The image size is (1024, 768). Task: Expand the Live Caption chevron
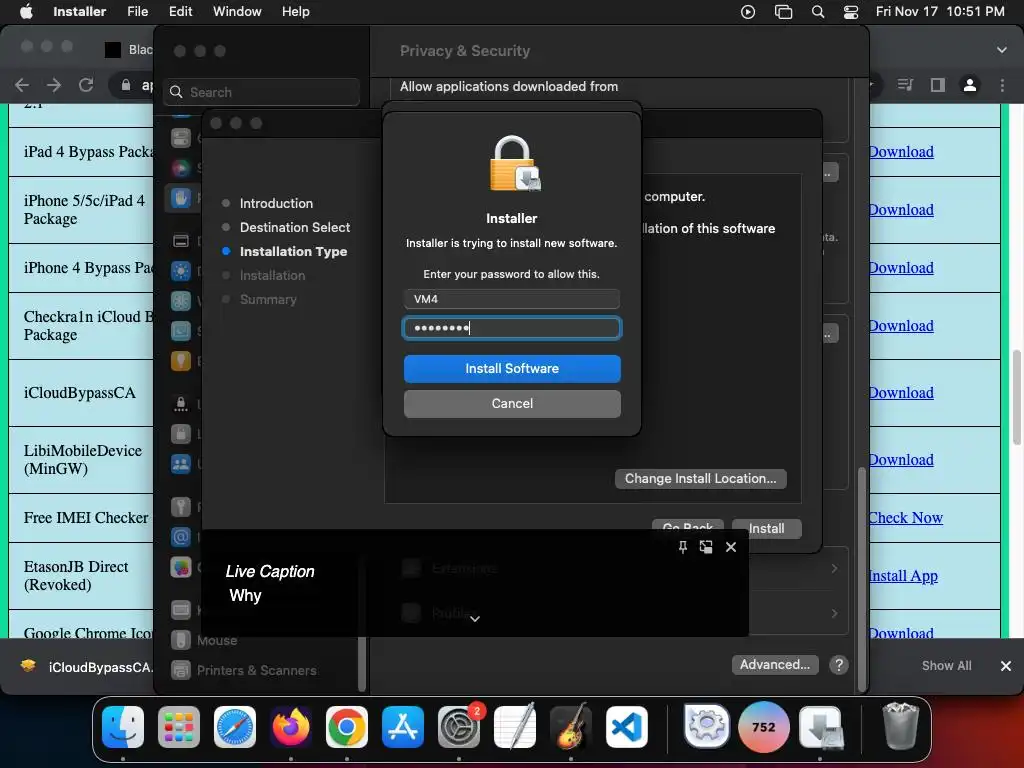click(475, 618)
